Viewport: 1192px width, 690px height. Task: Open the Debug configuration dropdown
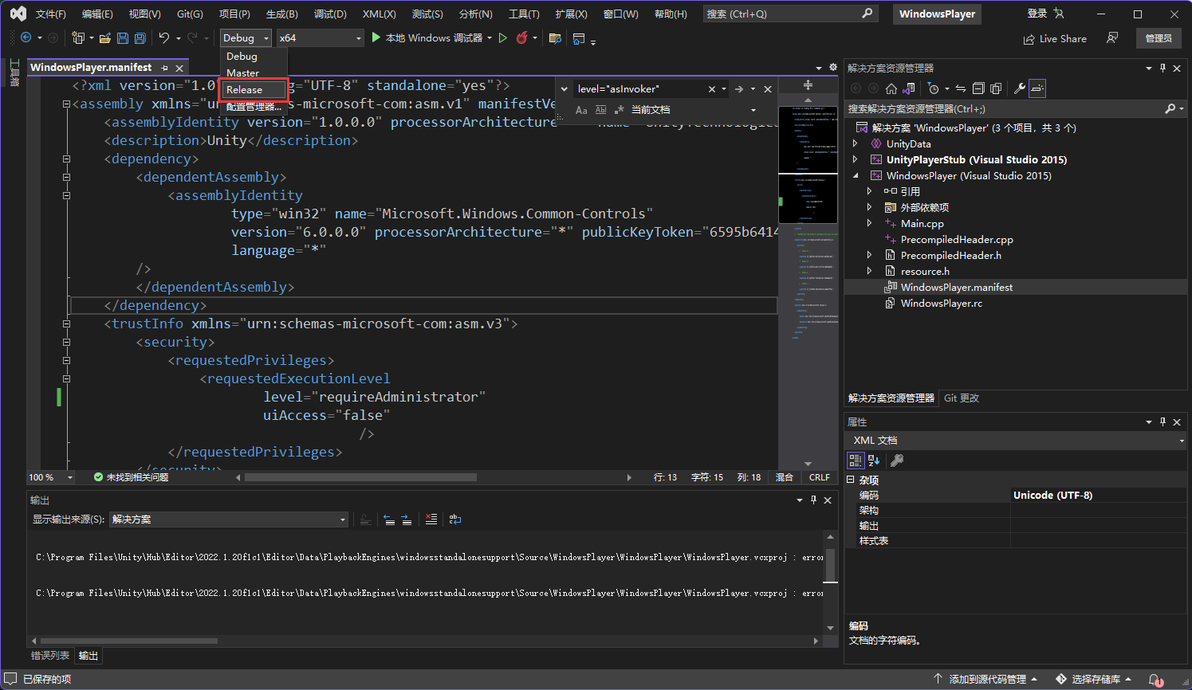[x=246, y=38]
